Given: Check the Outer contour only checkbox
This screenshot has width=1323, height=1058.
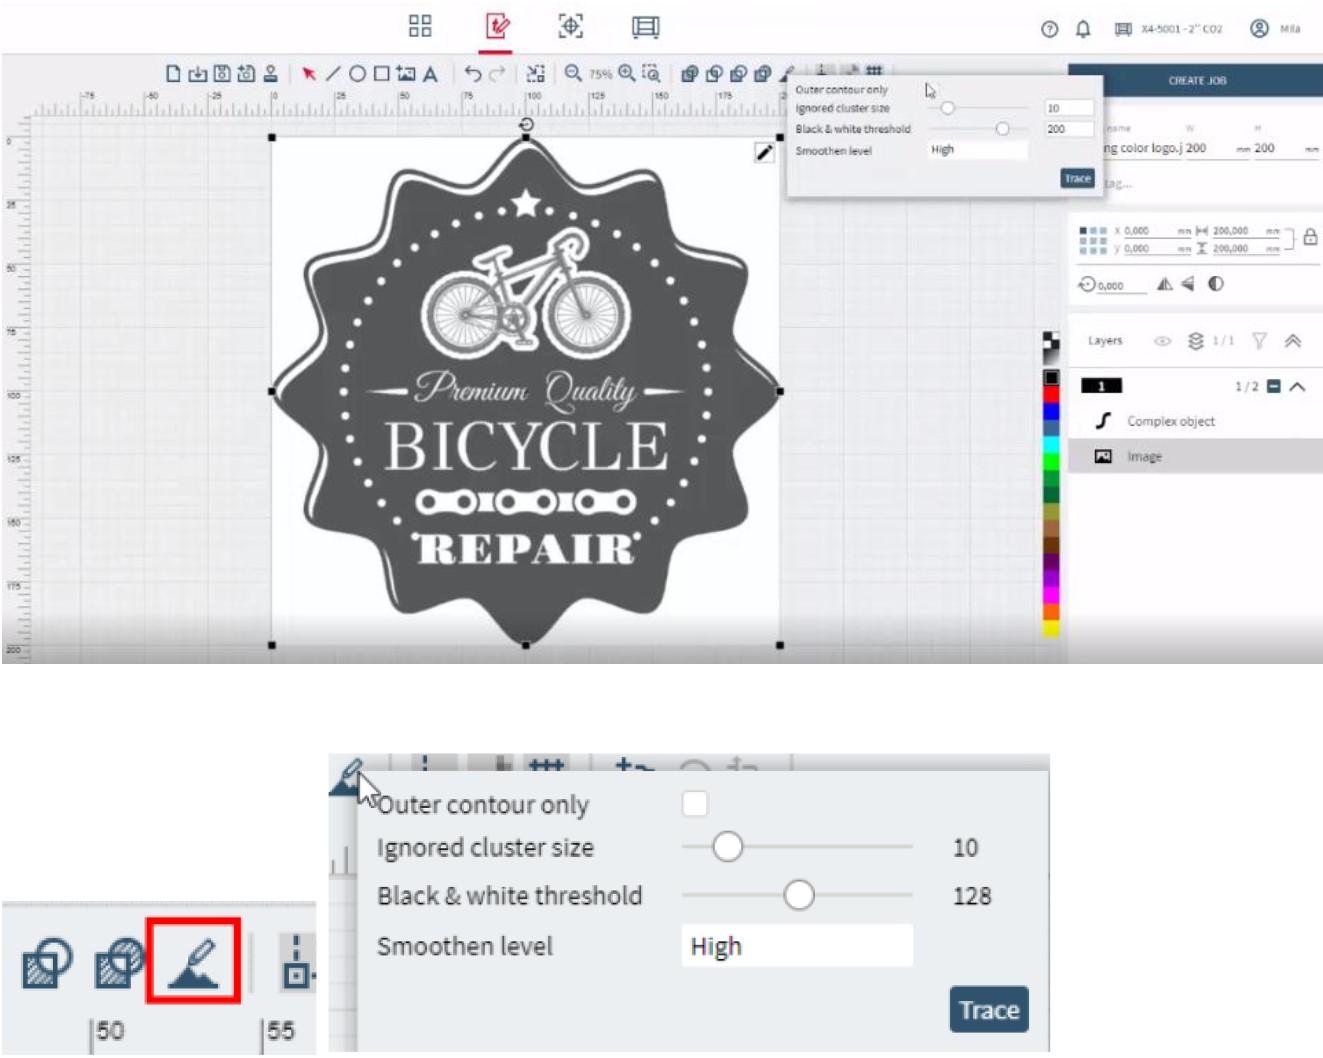Looking at the screenshot, I should coord(694,803).
